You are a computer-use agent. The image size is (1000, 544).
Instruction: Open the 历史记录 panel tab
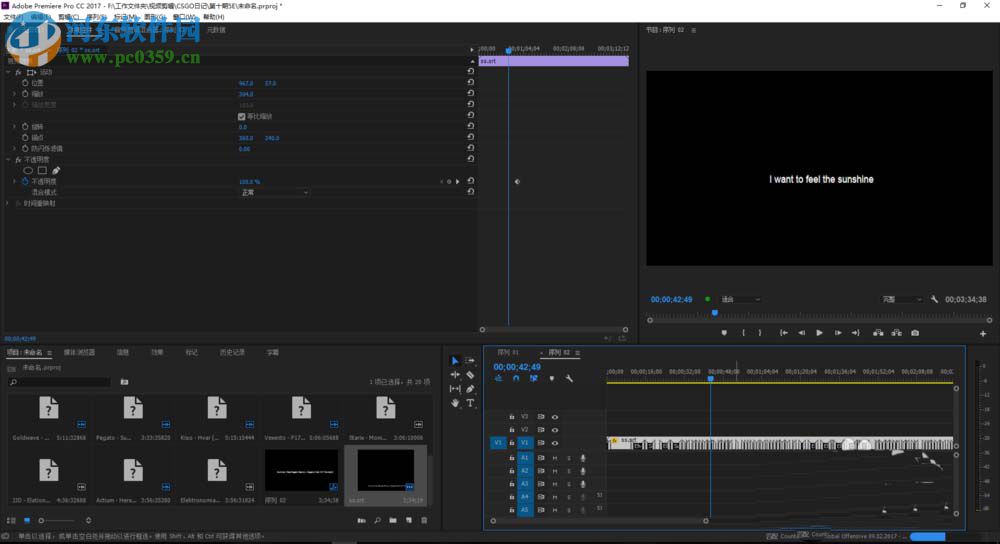[x=231, y=352]
